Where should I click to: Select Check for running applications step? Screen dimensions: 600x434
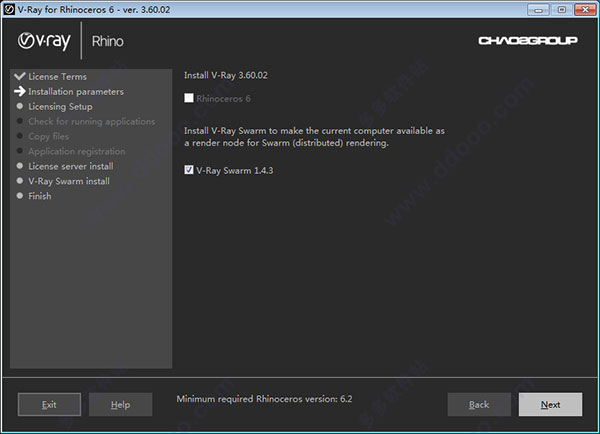(x=92, y=122)
